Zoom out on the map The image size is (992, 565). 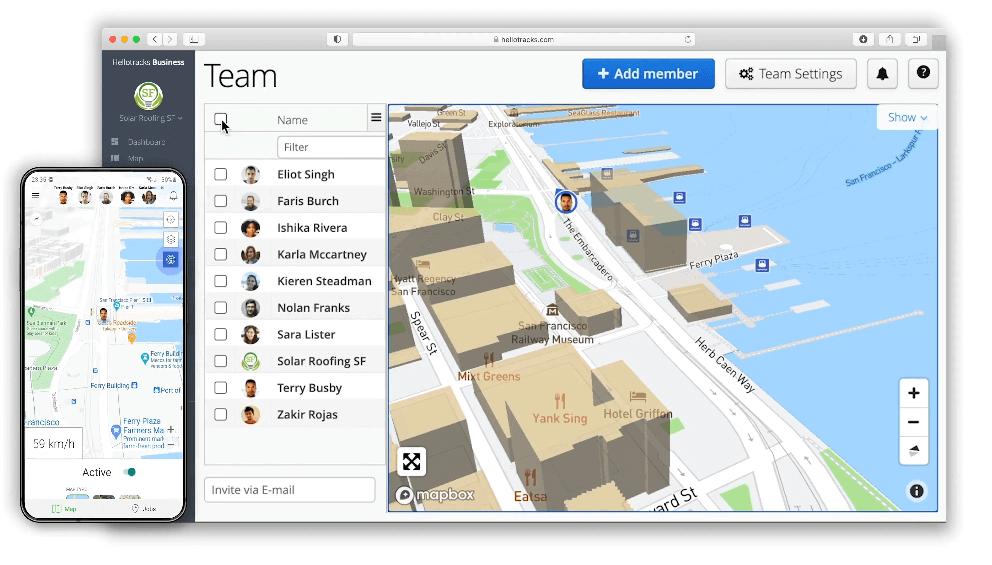913,422
